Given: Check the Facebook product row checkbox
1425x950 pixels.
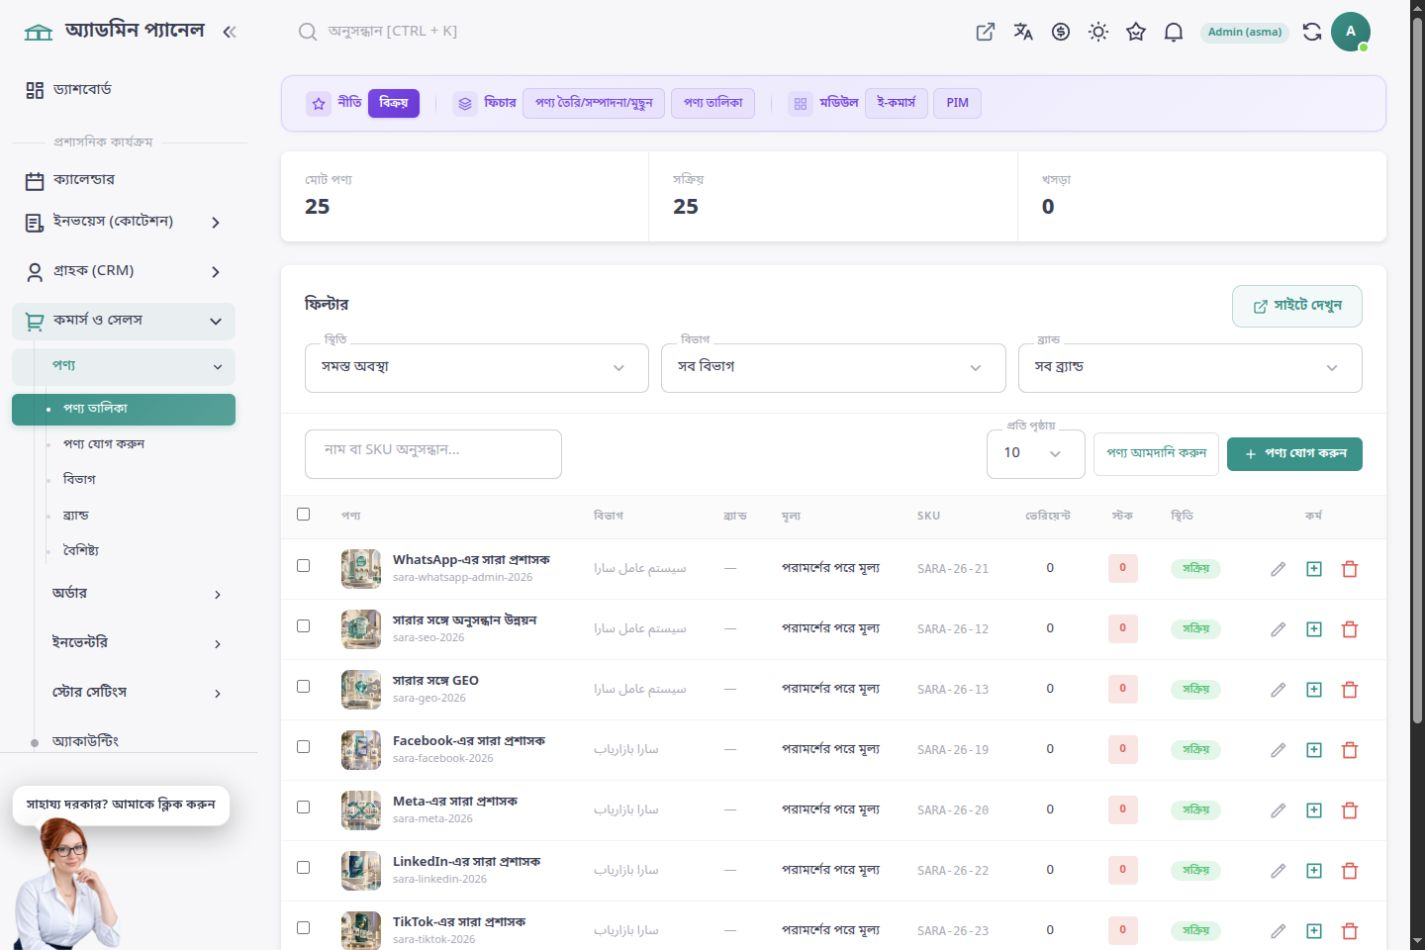Looking at the screenshot, I should click(303, 746).
